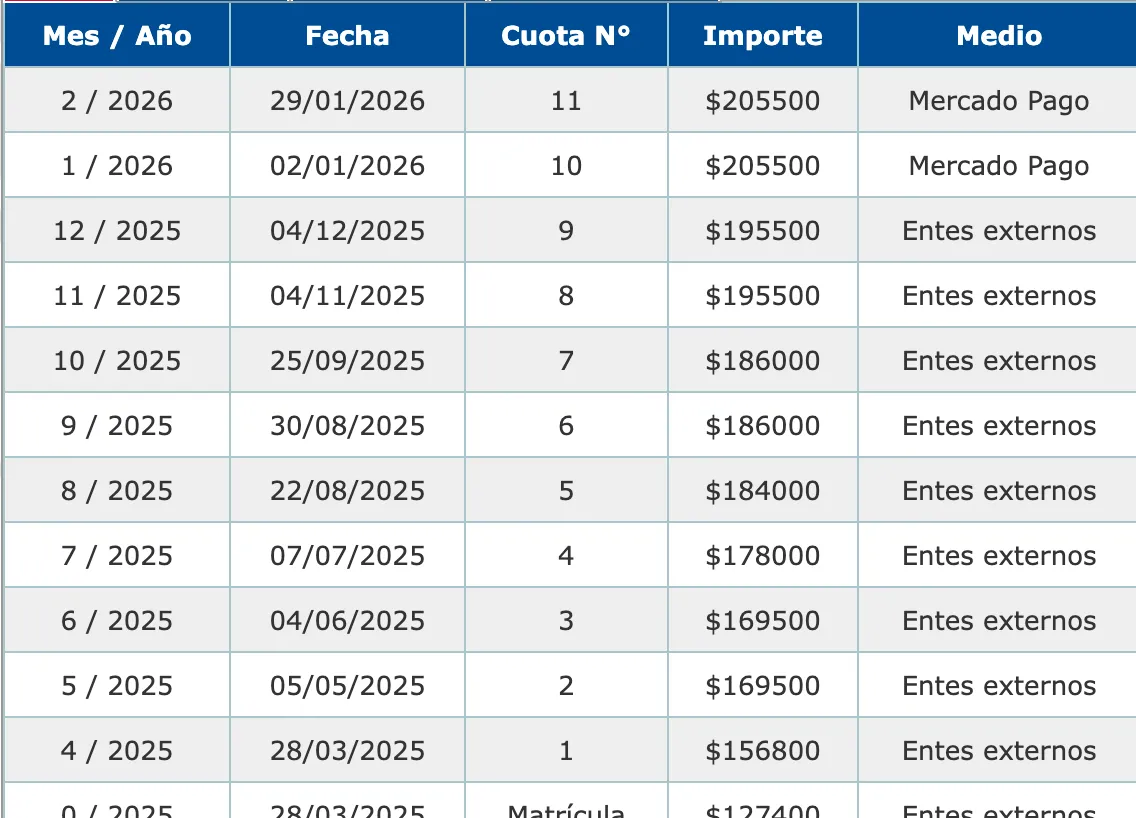Select the $195500 amount for cuota 8
The height and width of the screenshot is (818, 1136).
tap(762, 296)
